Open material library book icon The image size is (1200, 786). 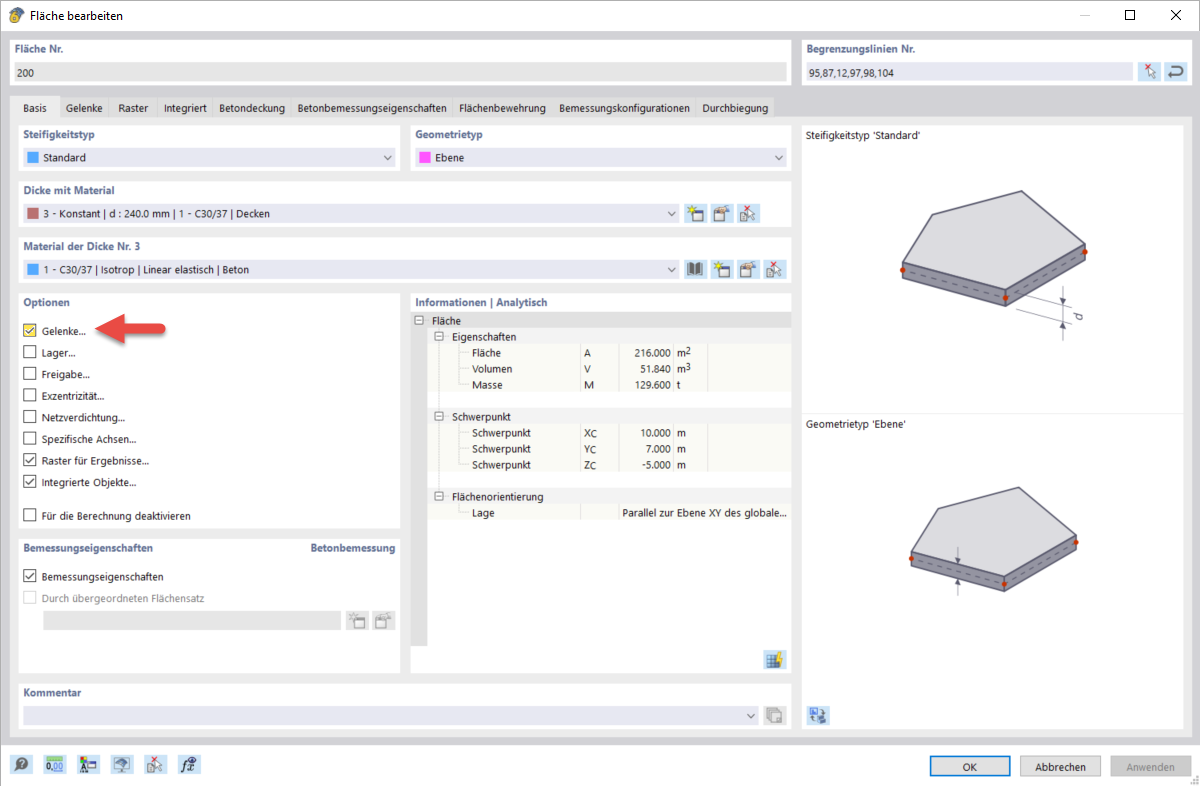[x=696, y=269]
